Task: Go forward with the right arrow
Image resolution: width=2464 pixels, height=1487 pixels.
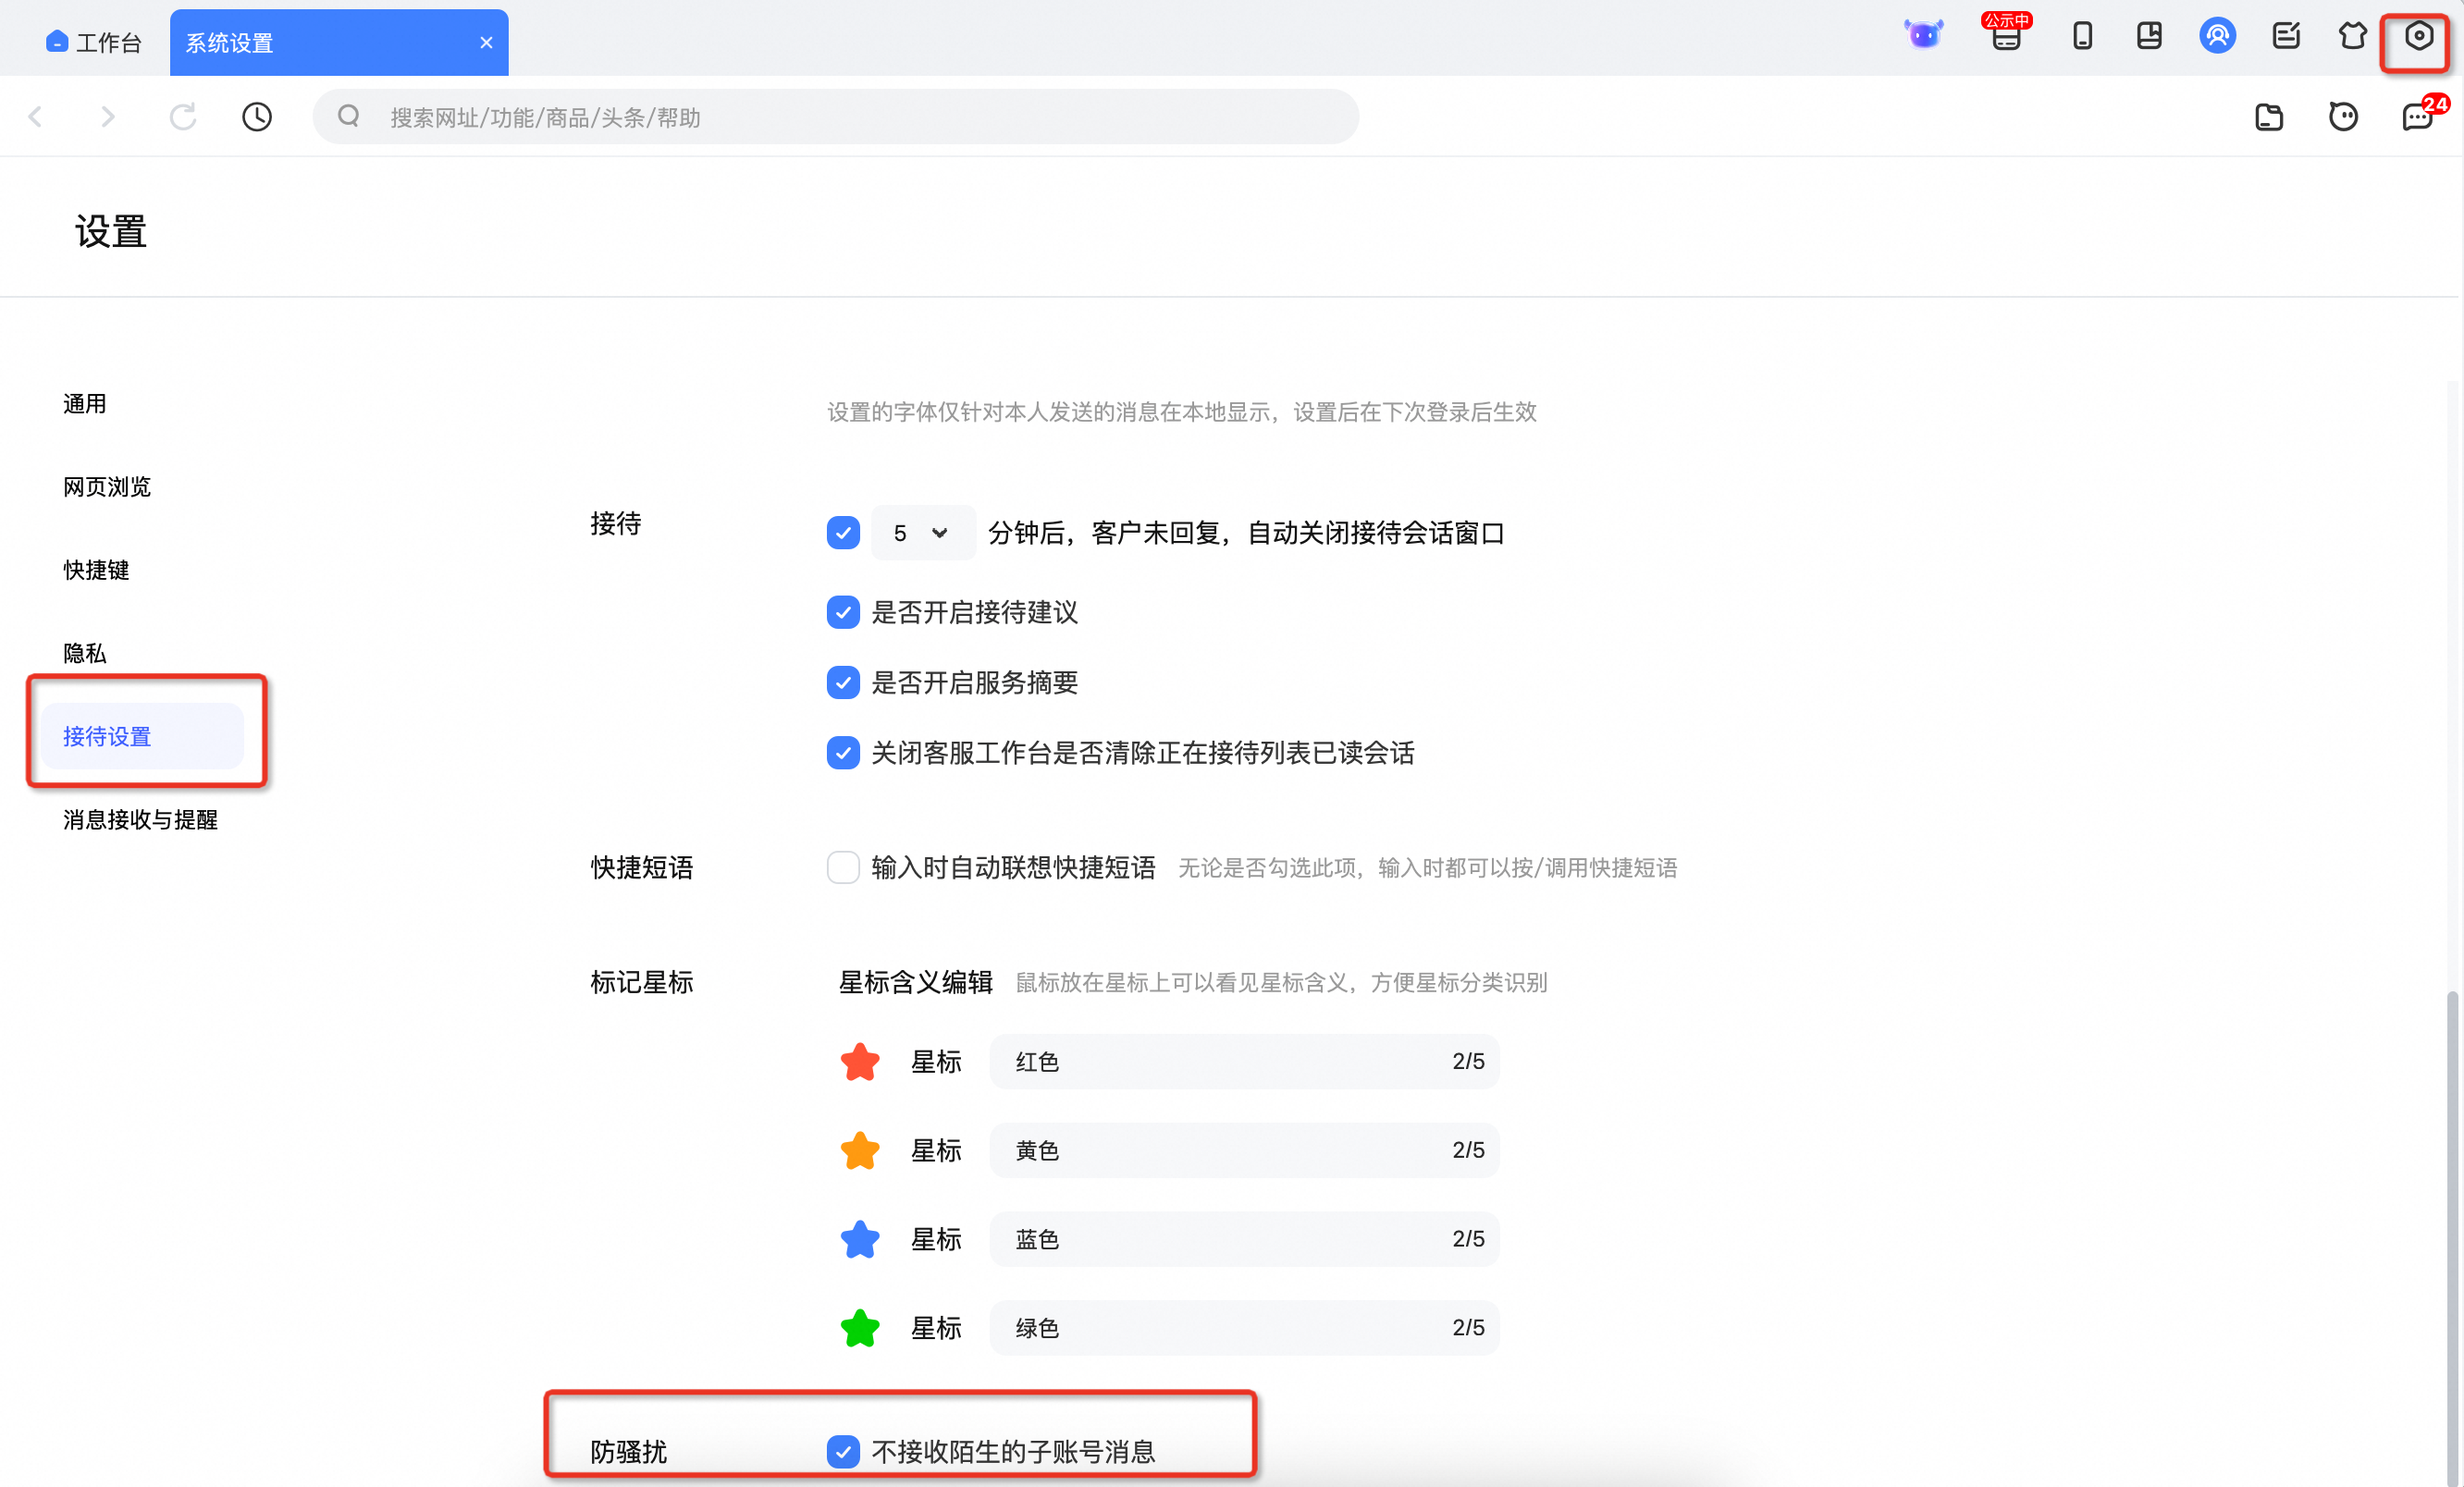Action: 108,117
